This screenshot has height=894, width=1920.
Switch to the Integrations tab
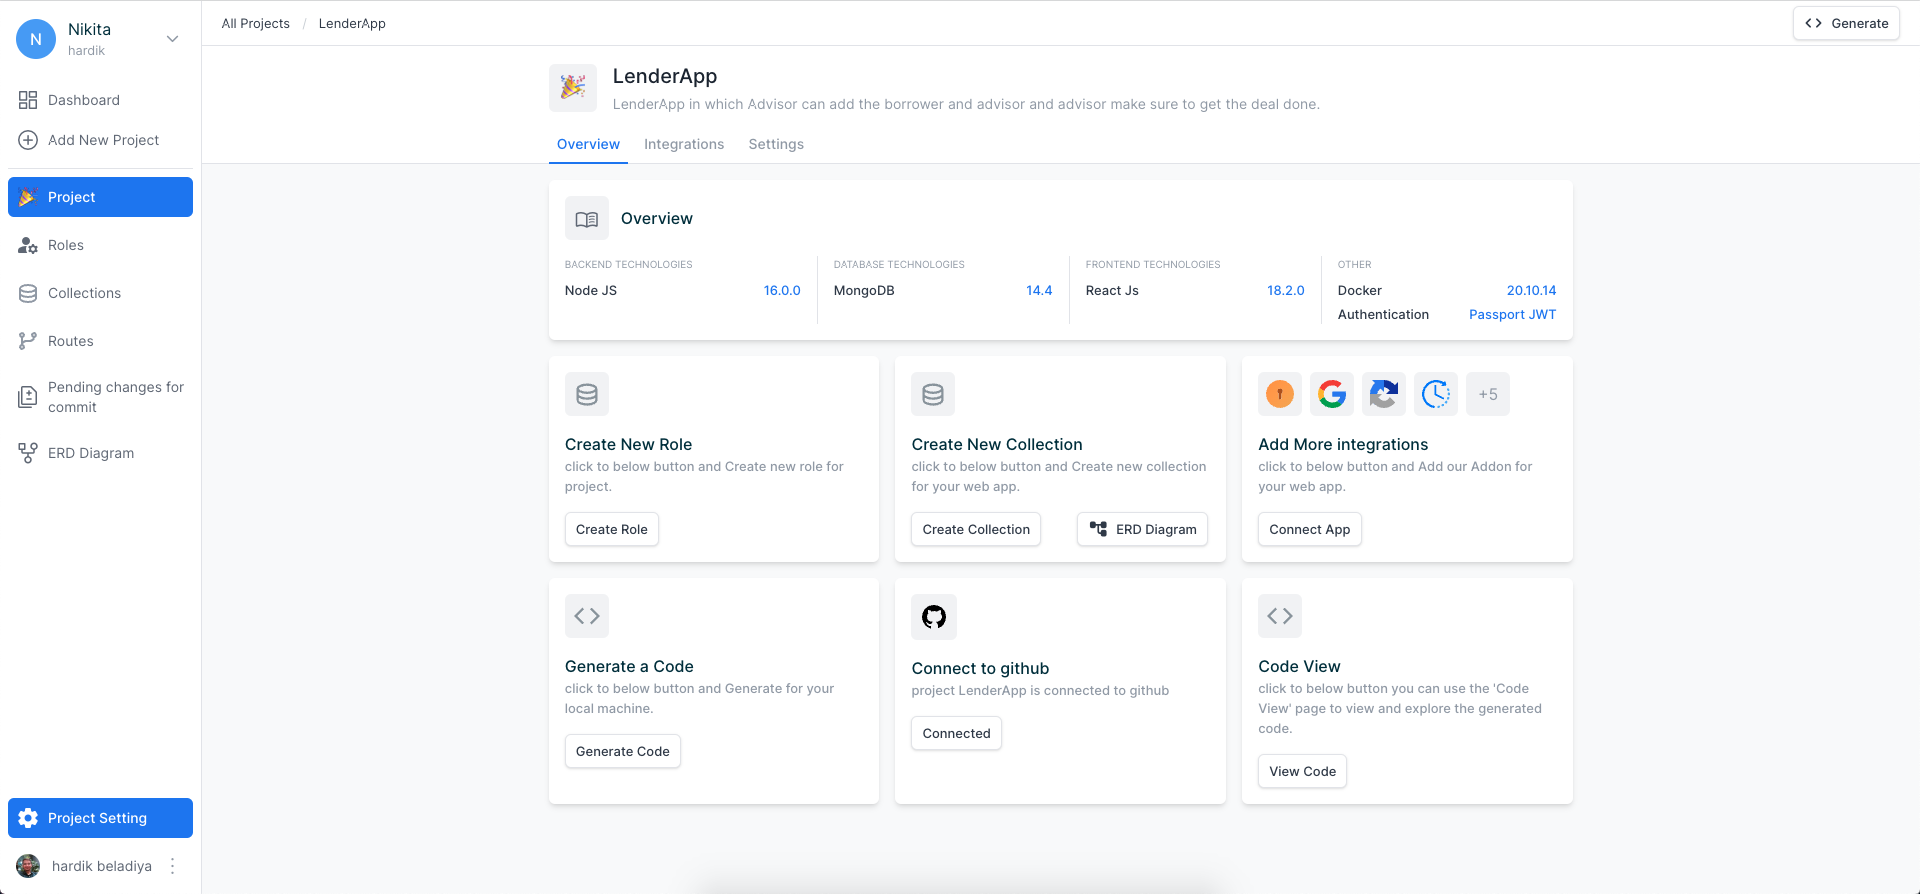[684, 144]
